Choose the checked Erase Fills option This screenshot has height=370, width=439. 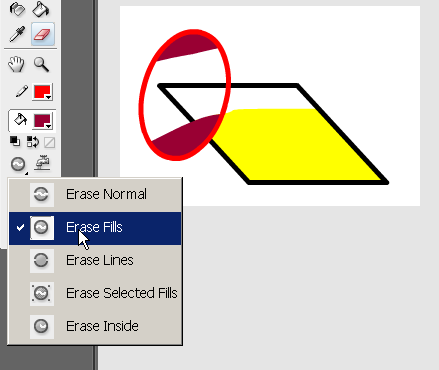tap(95, 228)
